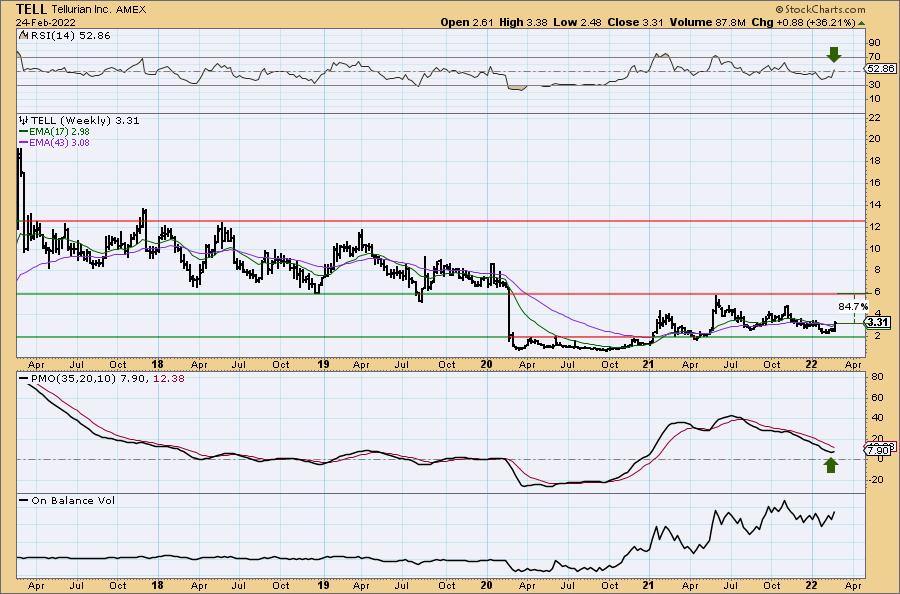The width and height of the screenshot is (900, 594).
Task: Click the green up triangle beside Chg
Action: point(862,23)
